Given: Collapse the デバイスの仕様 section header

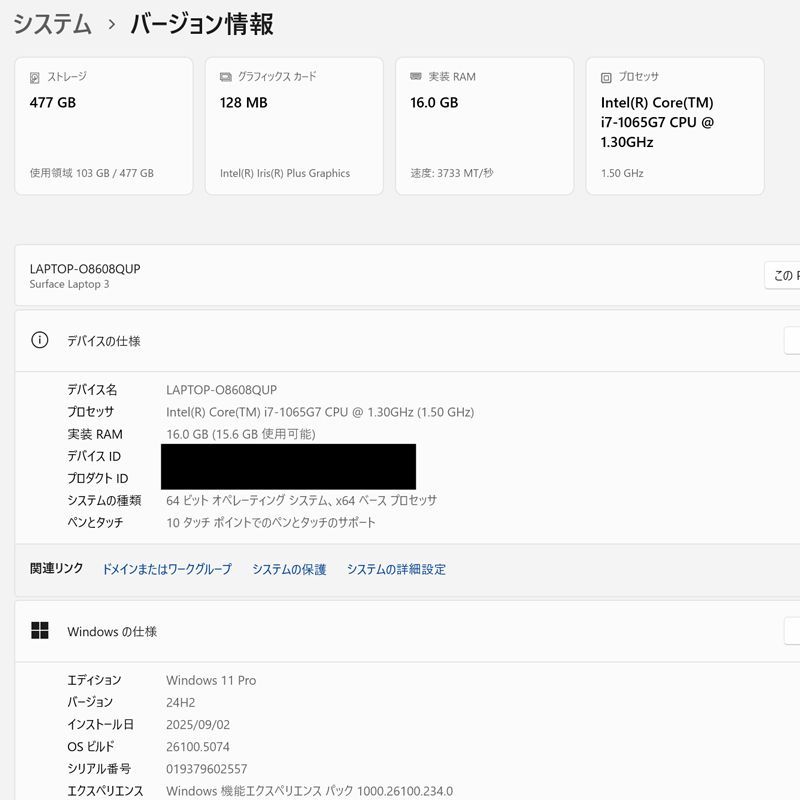Looking at the screenshot, I should click(x=407, y=341).
